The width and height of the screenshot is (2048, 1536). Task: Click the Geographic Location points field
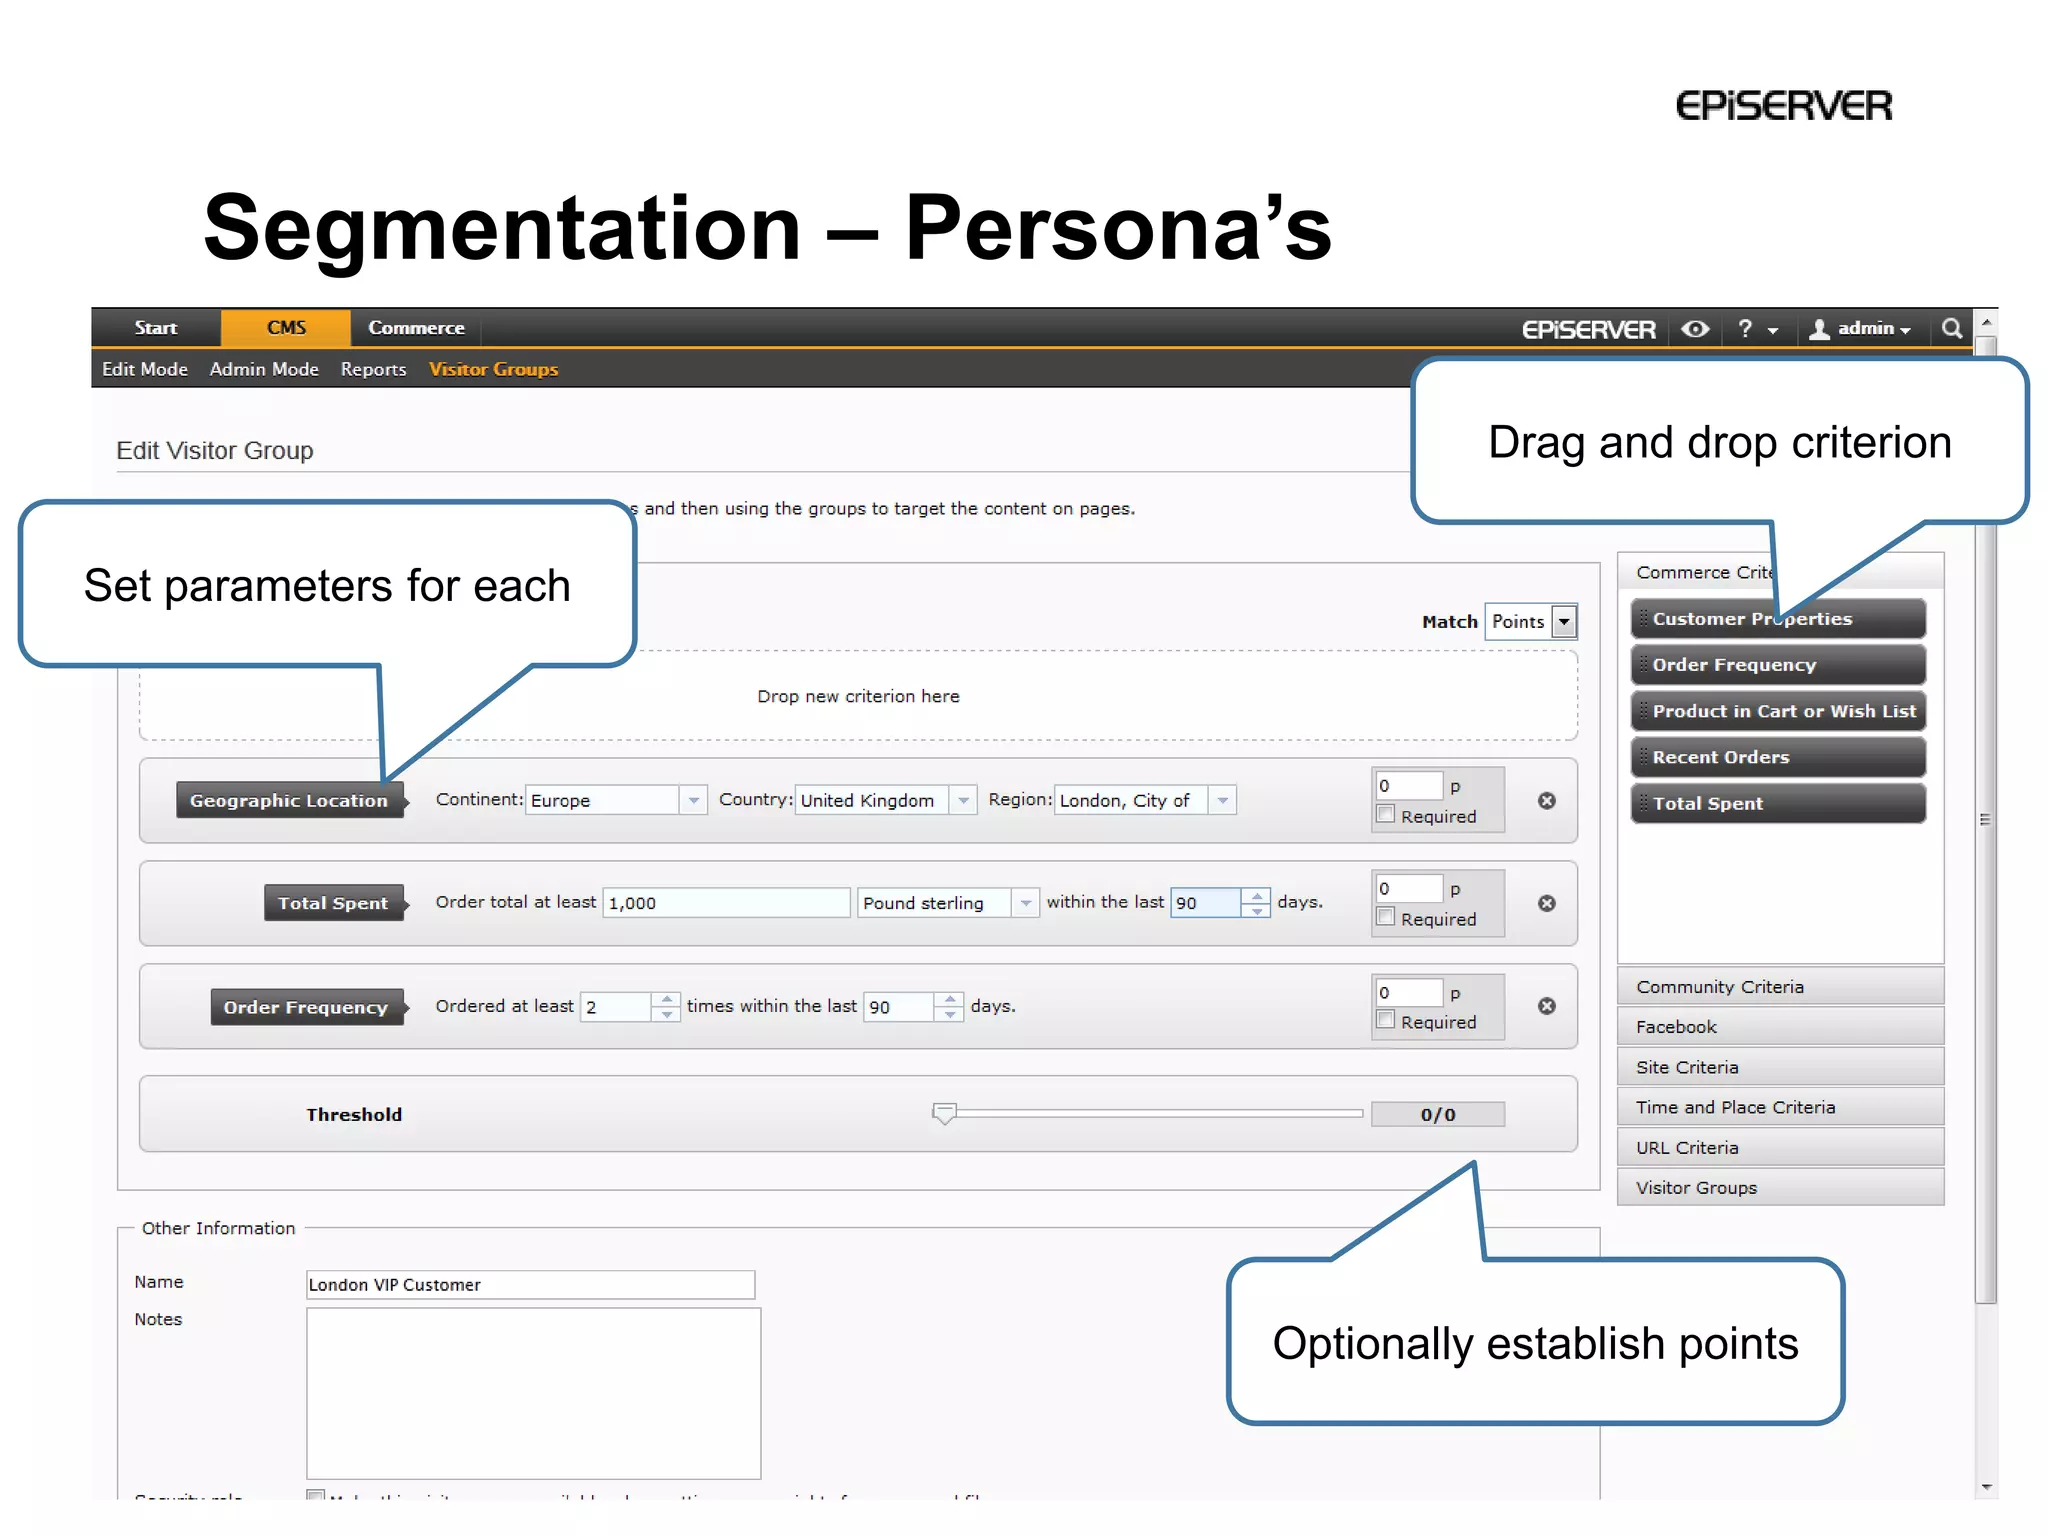1409,786
